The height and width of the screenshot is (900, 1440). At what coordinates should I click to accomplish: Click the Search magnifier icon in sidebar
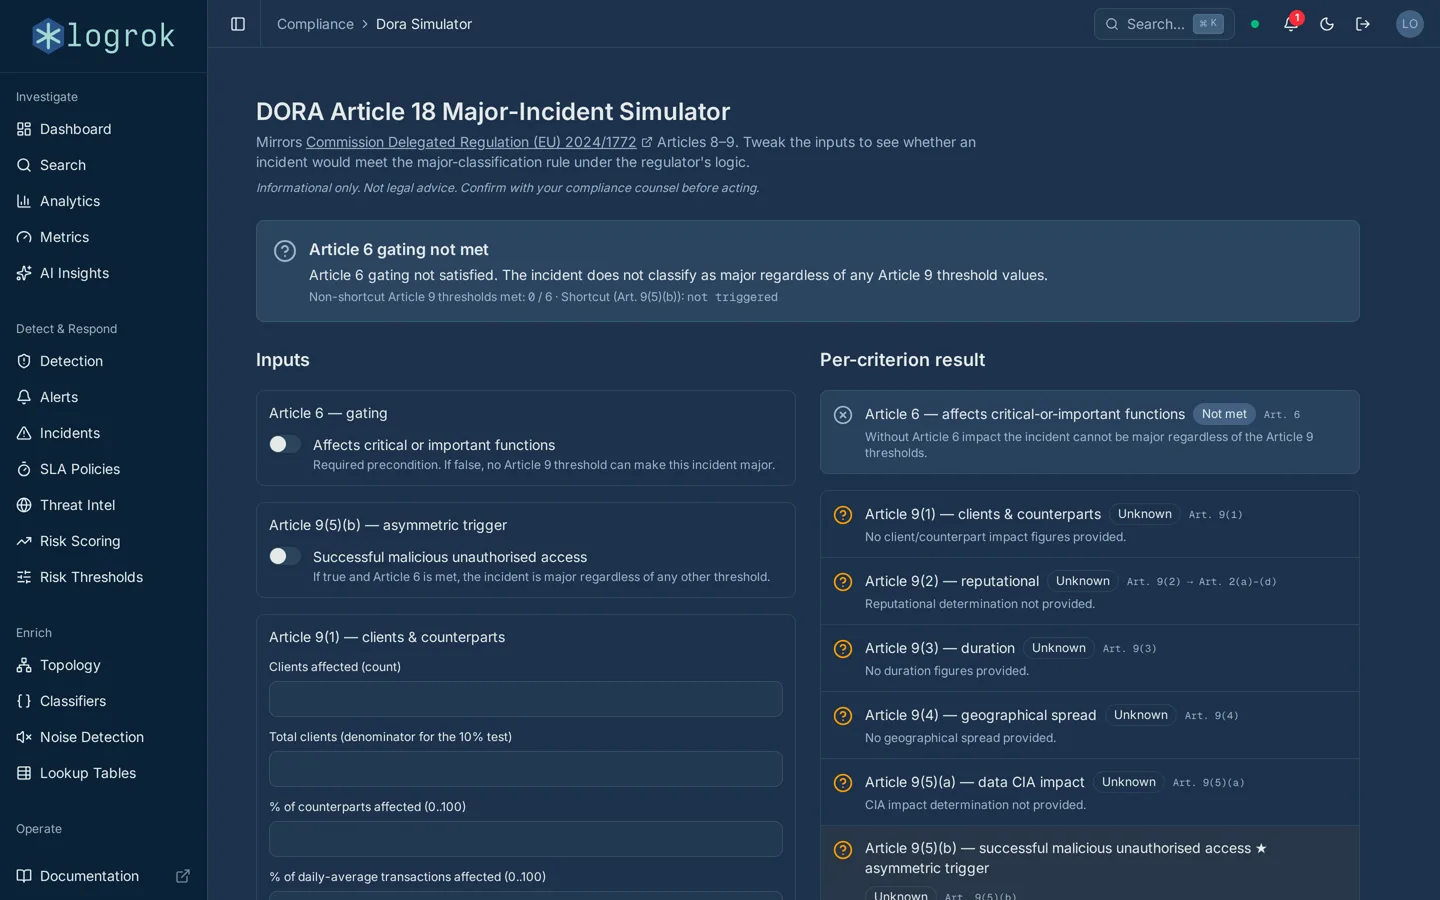pos(24,165)
